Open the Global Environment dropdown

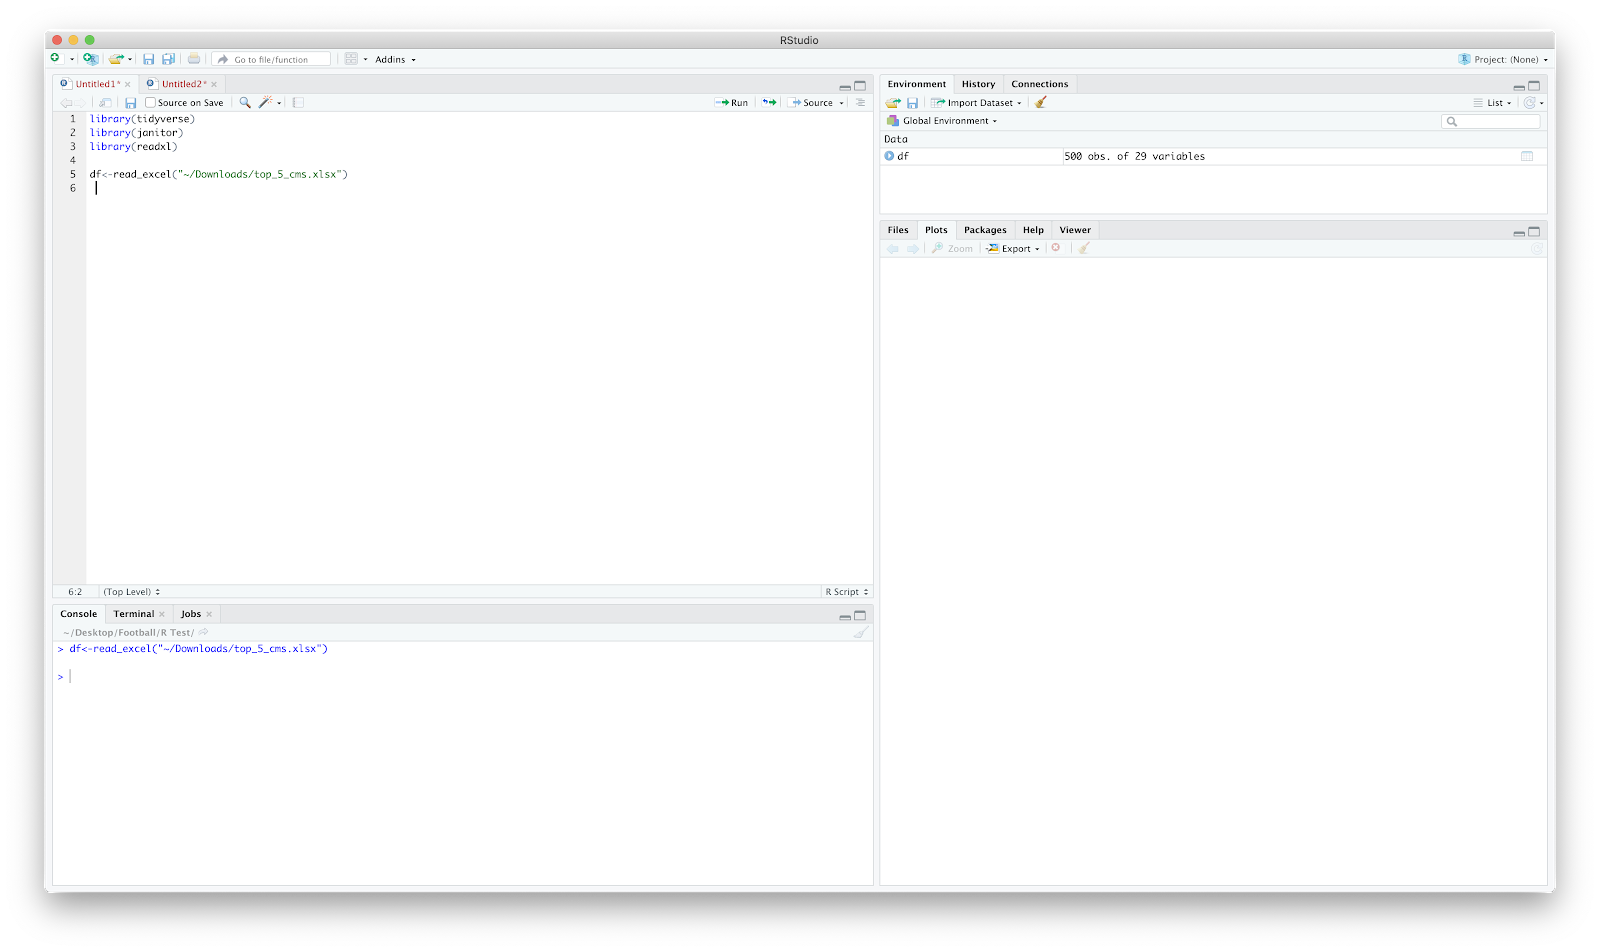coord(942,121)
